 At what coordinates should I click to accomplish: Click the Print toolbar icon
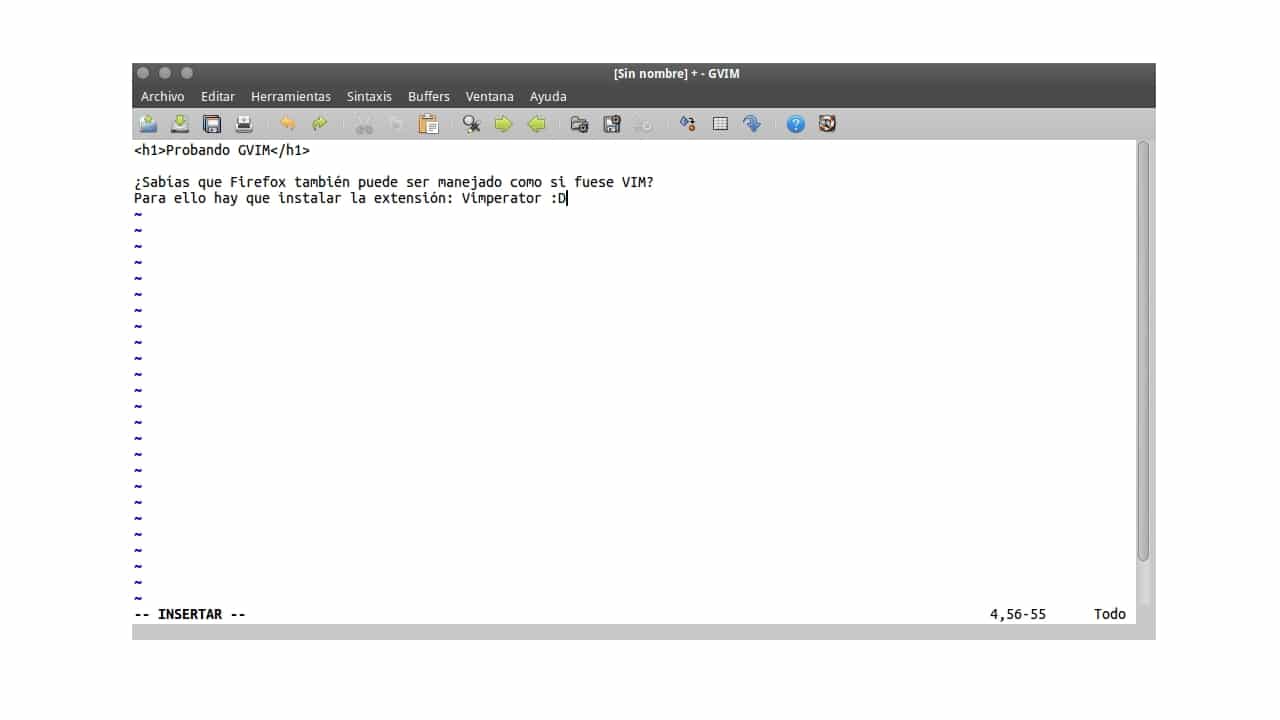coord(244,124)
